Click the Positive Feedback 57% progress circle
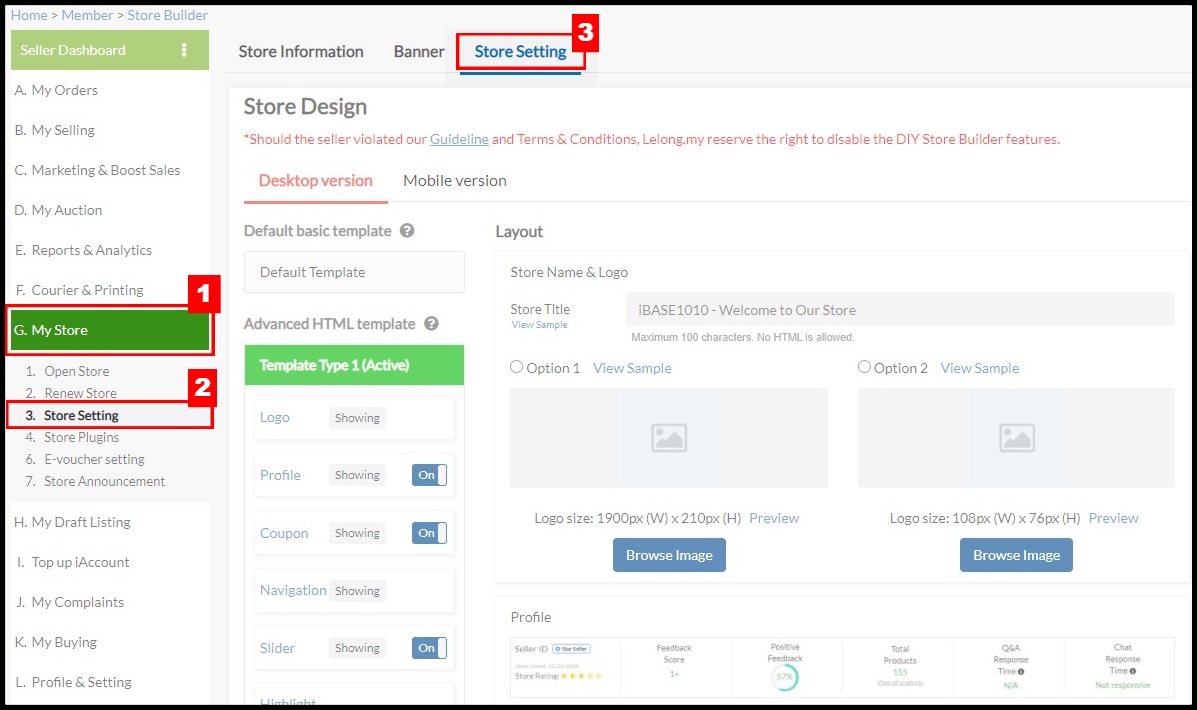This screenshot has width=1197, height=710. (x=785, y=677)
